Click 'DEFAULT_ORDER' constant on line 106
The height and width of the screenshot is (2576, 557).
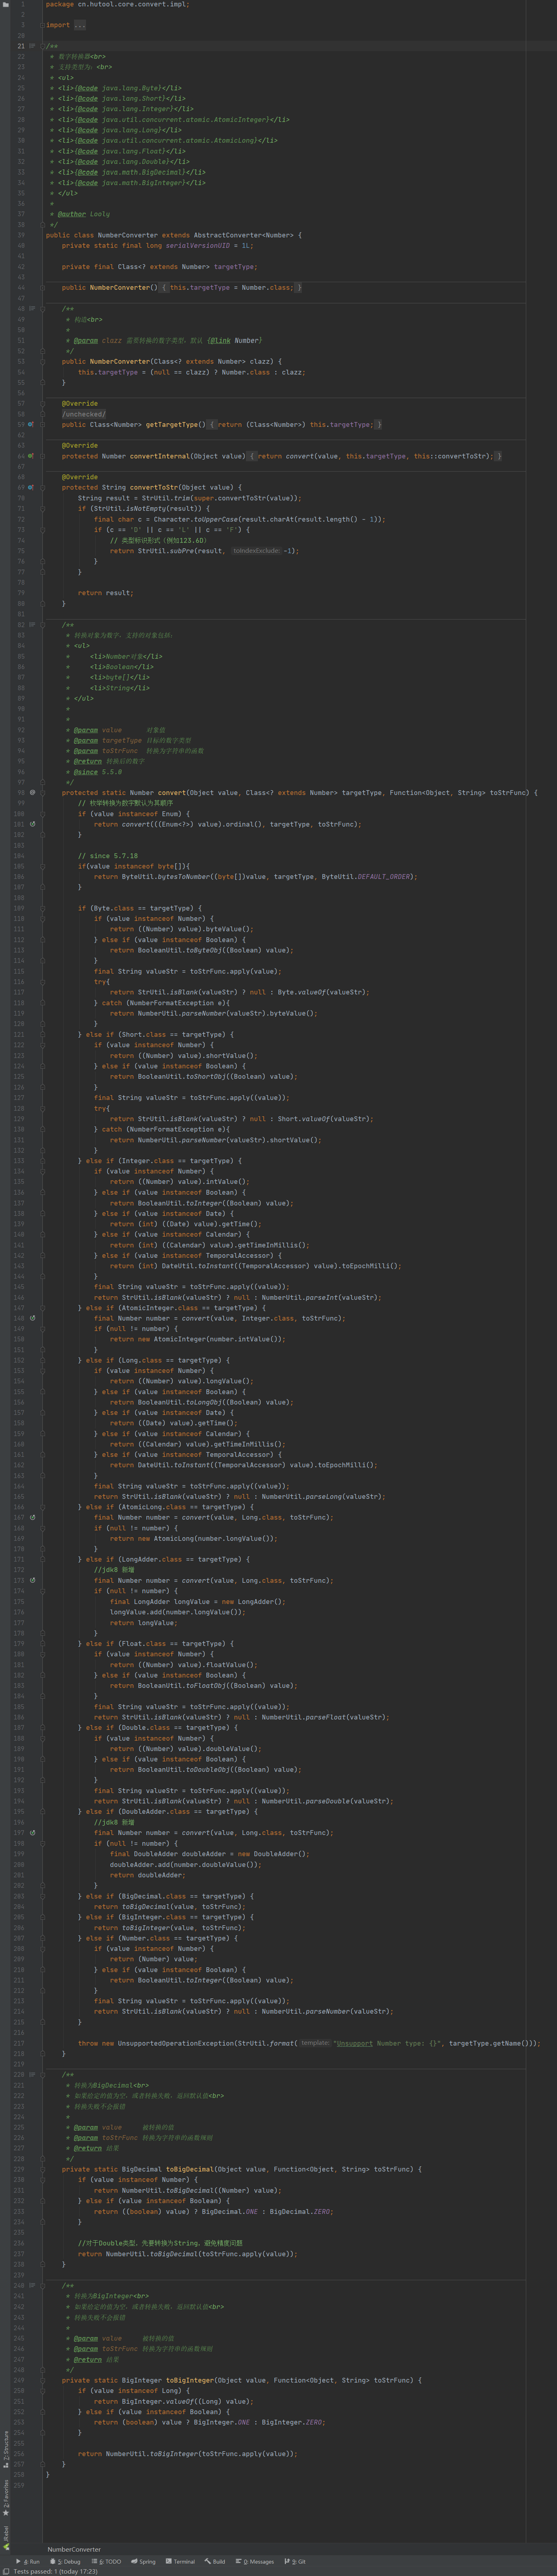384,877
